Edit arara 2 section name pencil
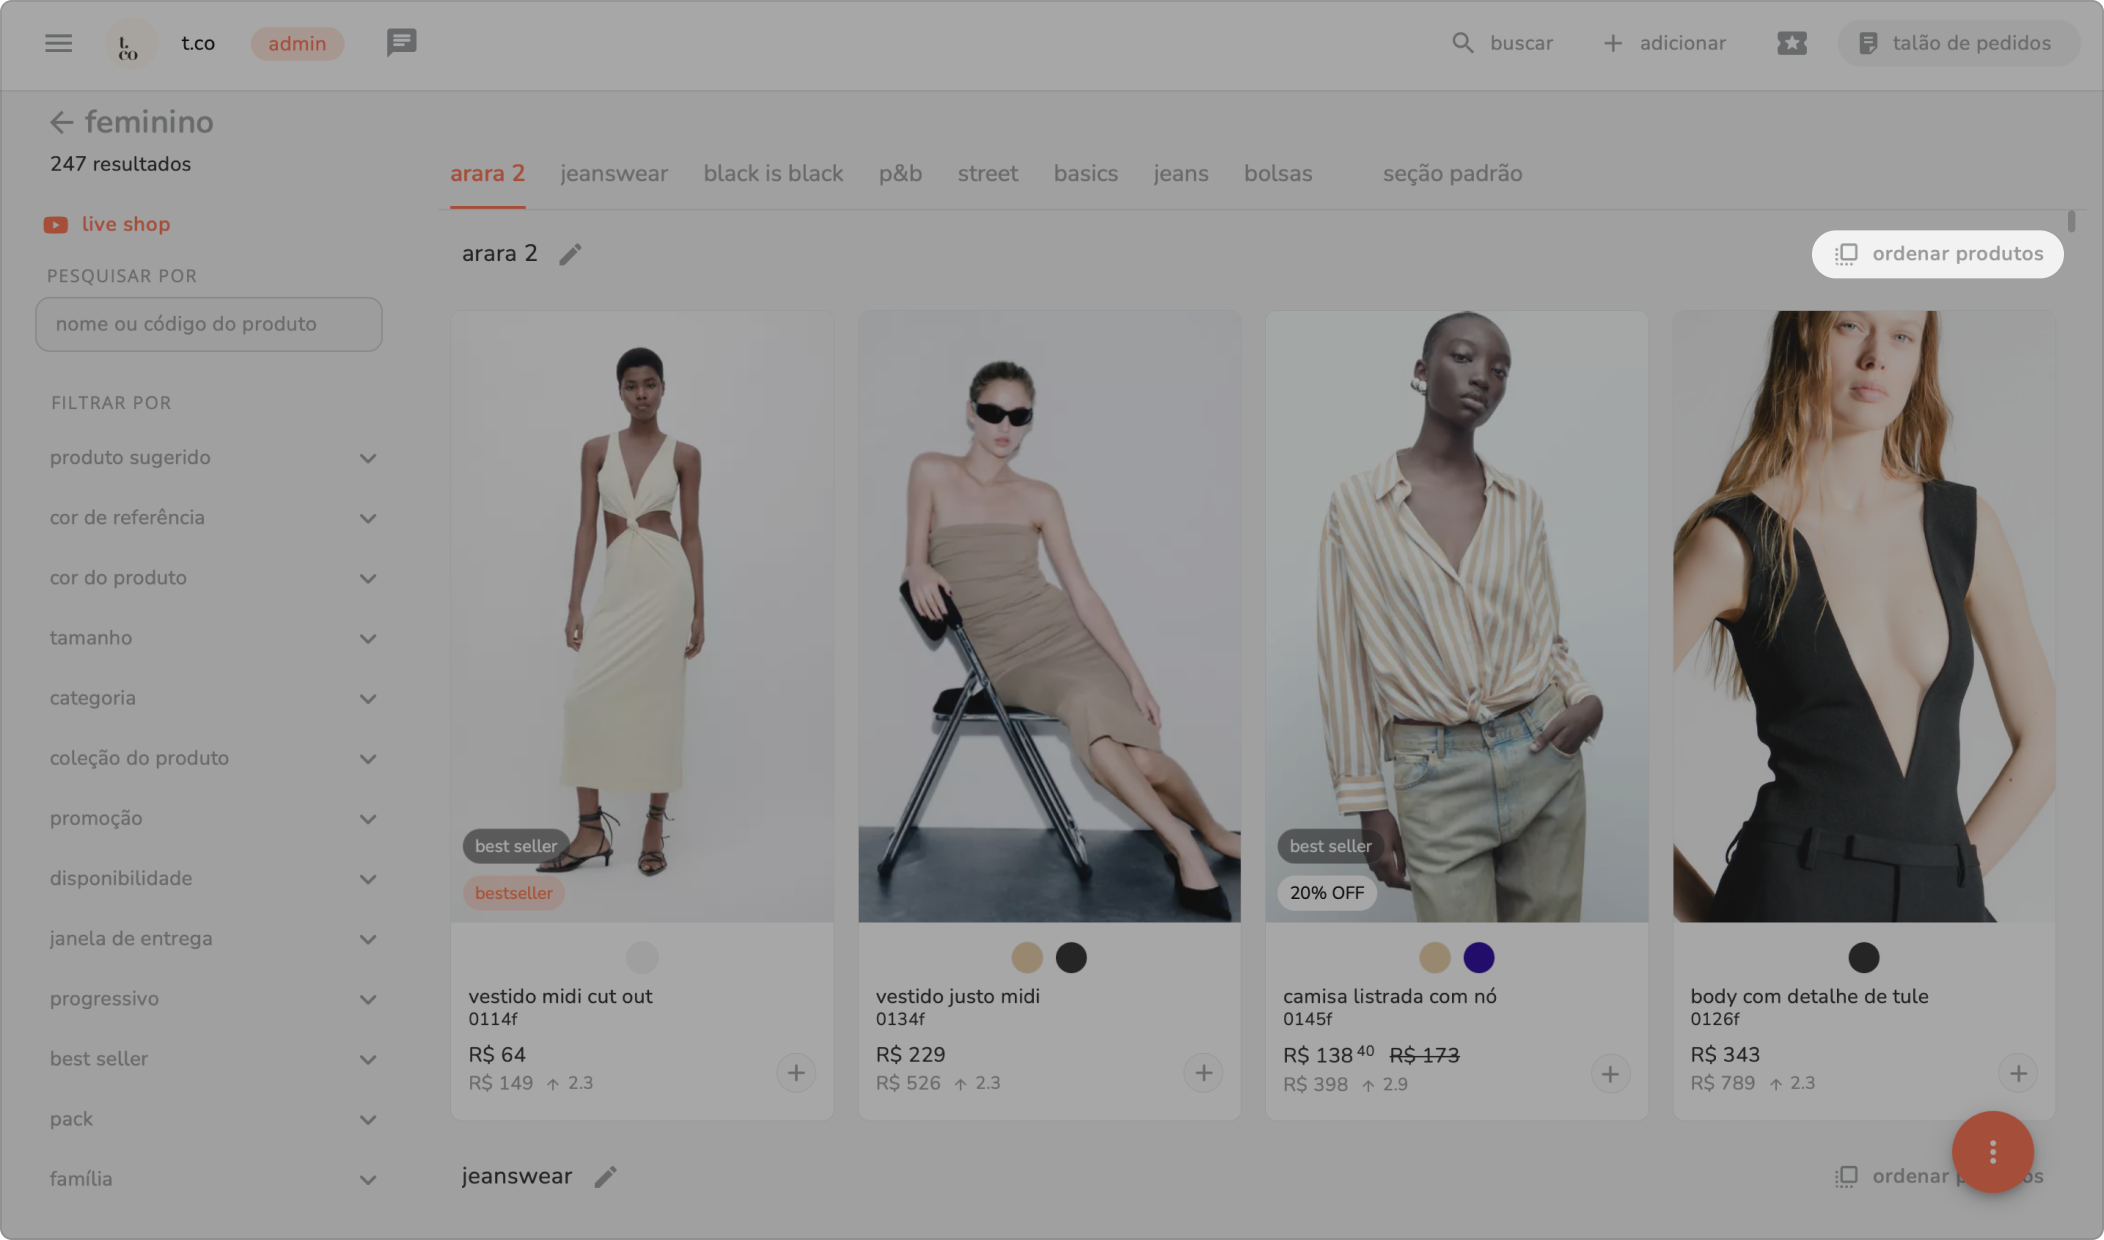This screenshot has height=1240, width=2104. coord(570,255)
